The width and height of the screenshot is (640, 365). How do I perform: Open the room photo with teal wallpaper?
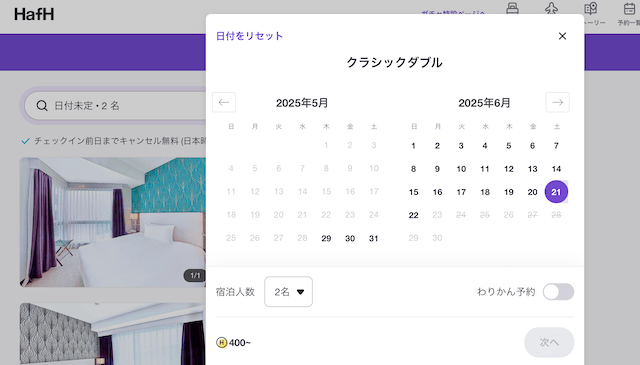coord(113,222)
